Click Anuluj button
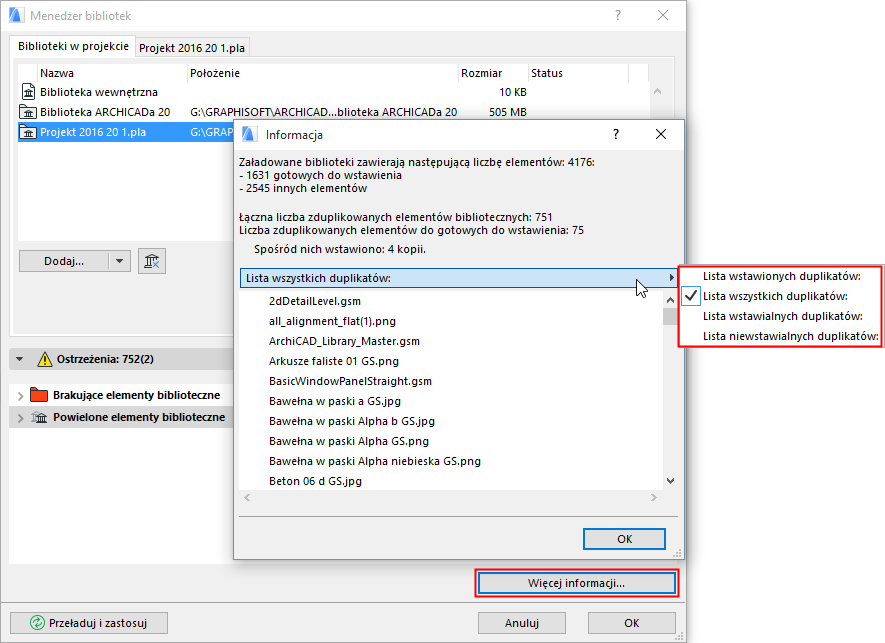Screen dimensions: 885x643 pyautogui.click(x=522, y=623)
